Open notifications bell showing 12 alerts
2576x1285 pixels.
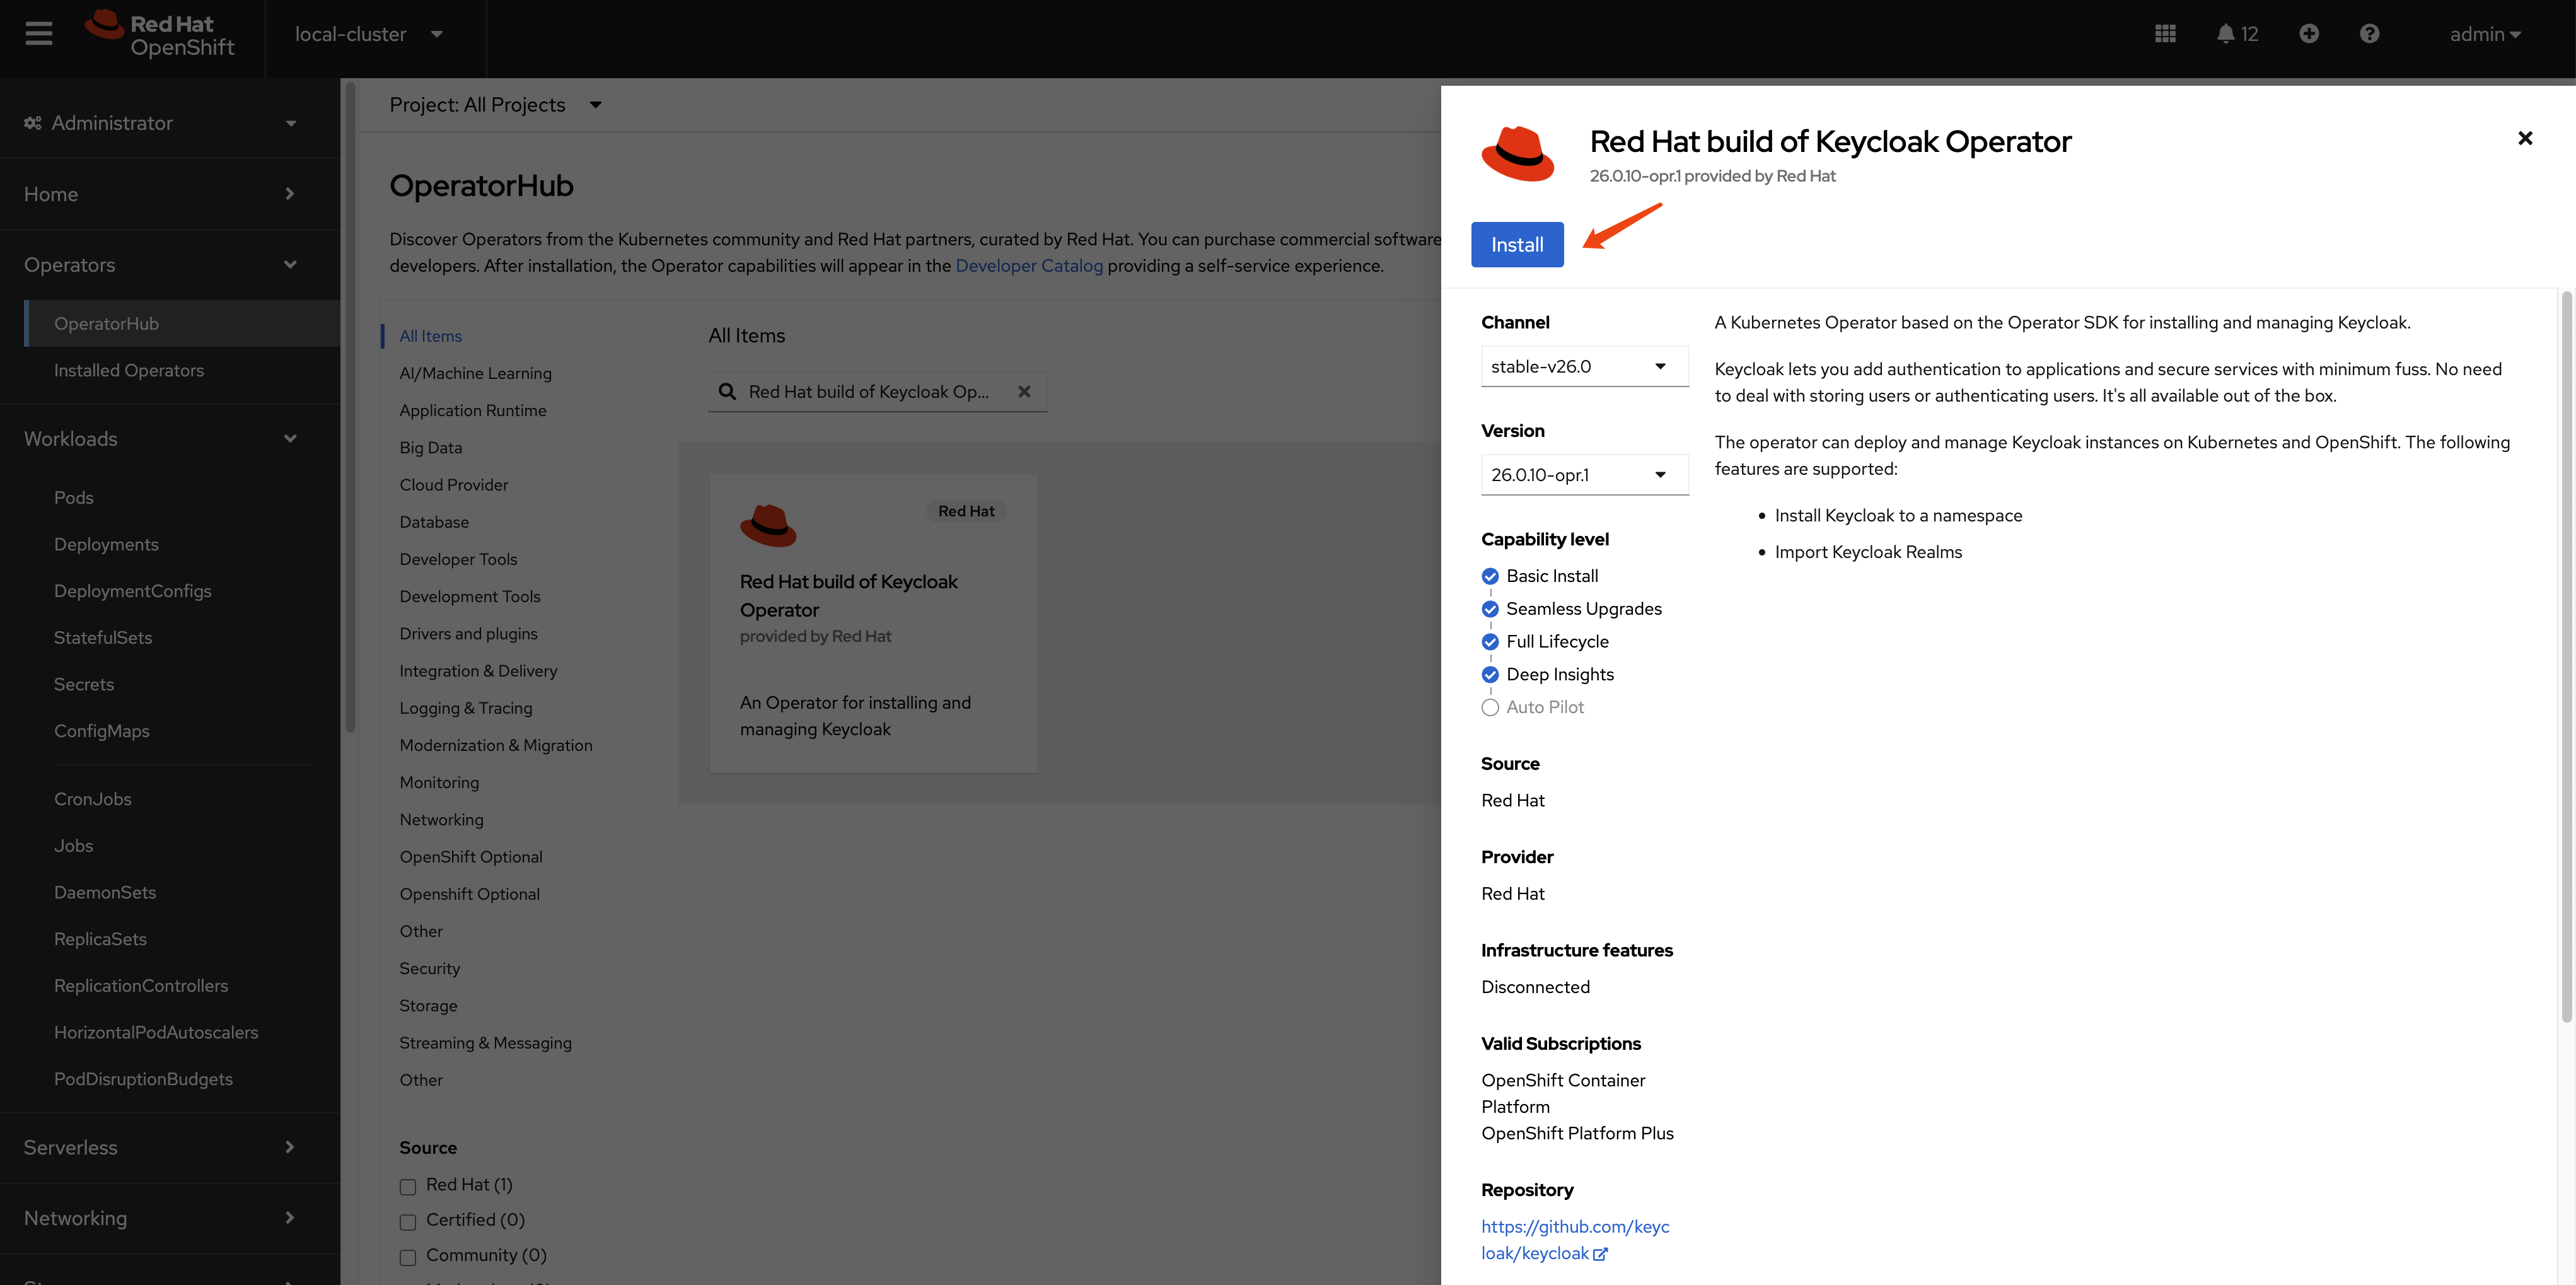coord(2237,34)
